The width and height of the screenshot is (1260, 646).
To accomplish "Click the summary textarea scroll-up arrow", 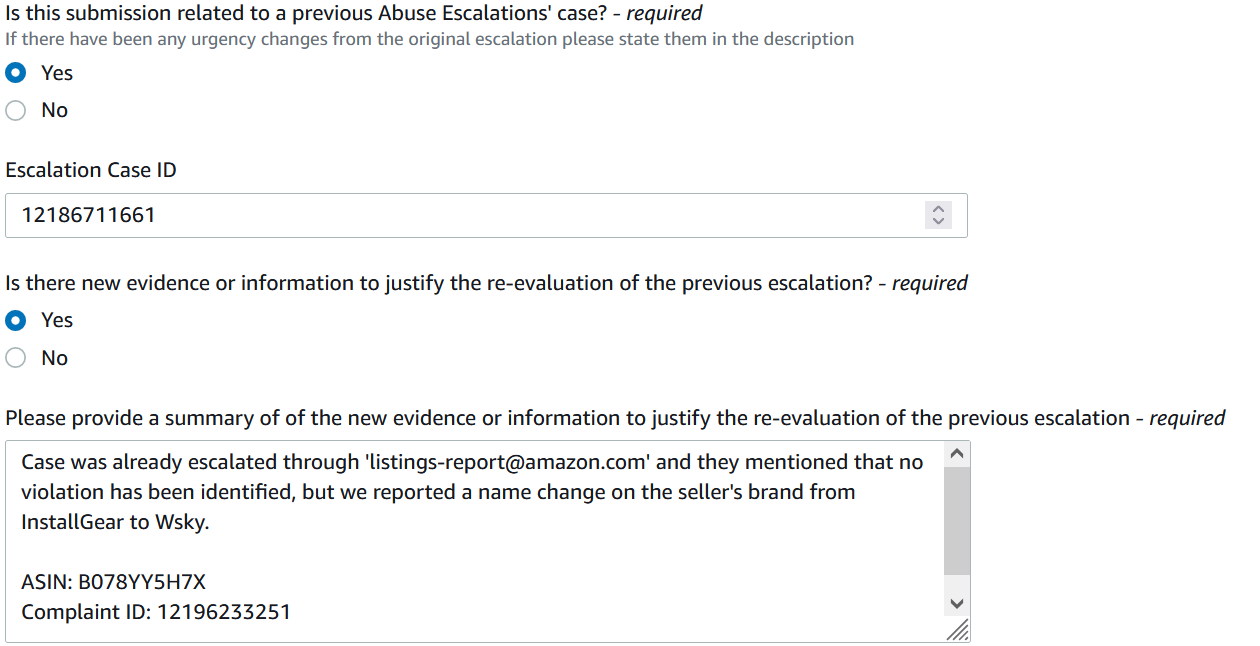I will (957, 454).
